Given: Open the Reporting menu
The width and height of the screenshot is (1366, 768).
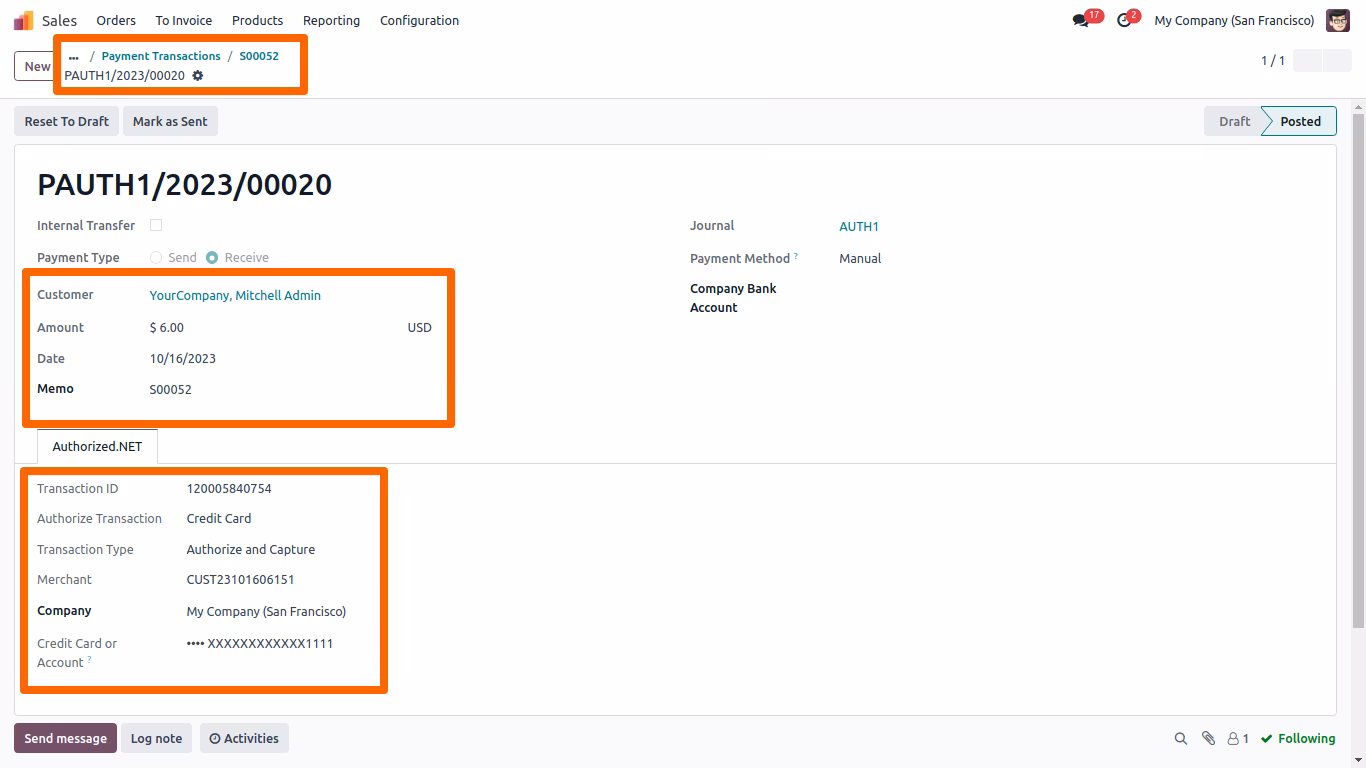Looking at the screenshot, I should click(331, 20).
